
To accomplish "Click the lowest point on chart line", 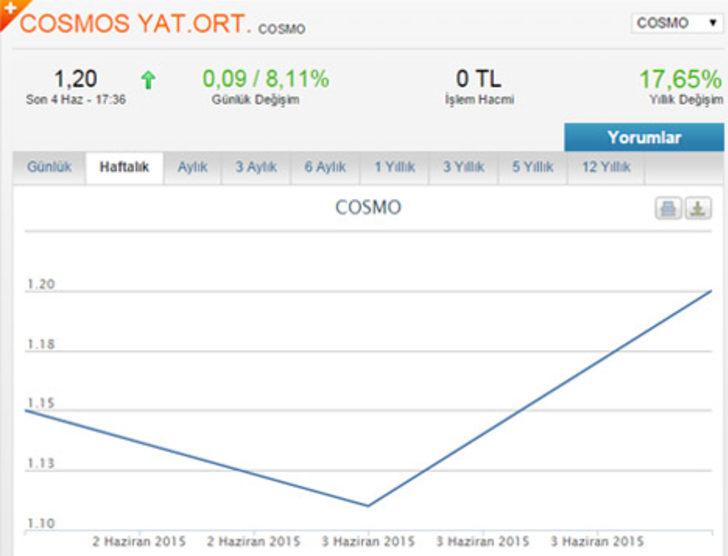I will pos(367,505).
